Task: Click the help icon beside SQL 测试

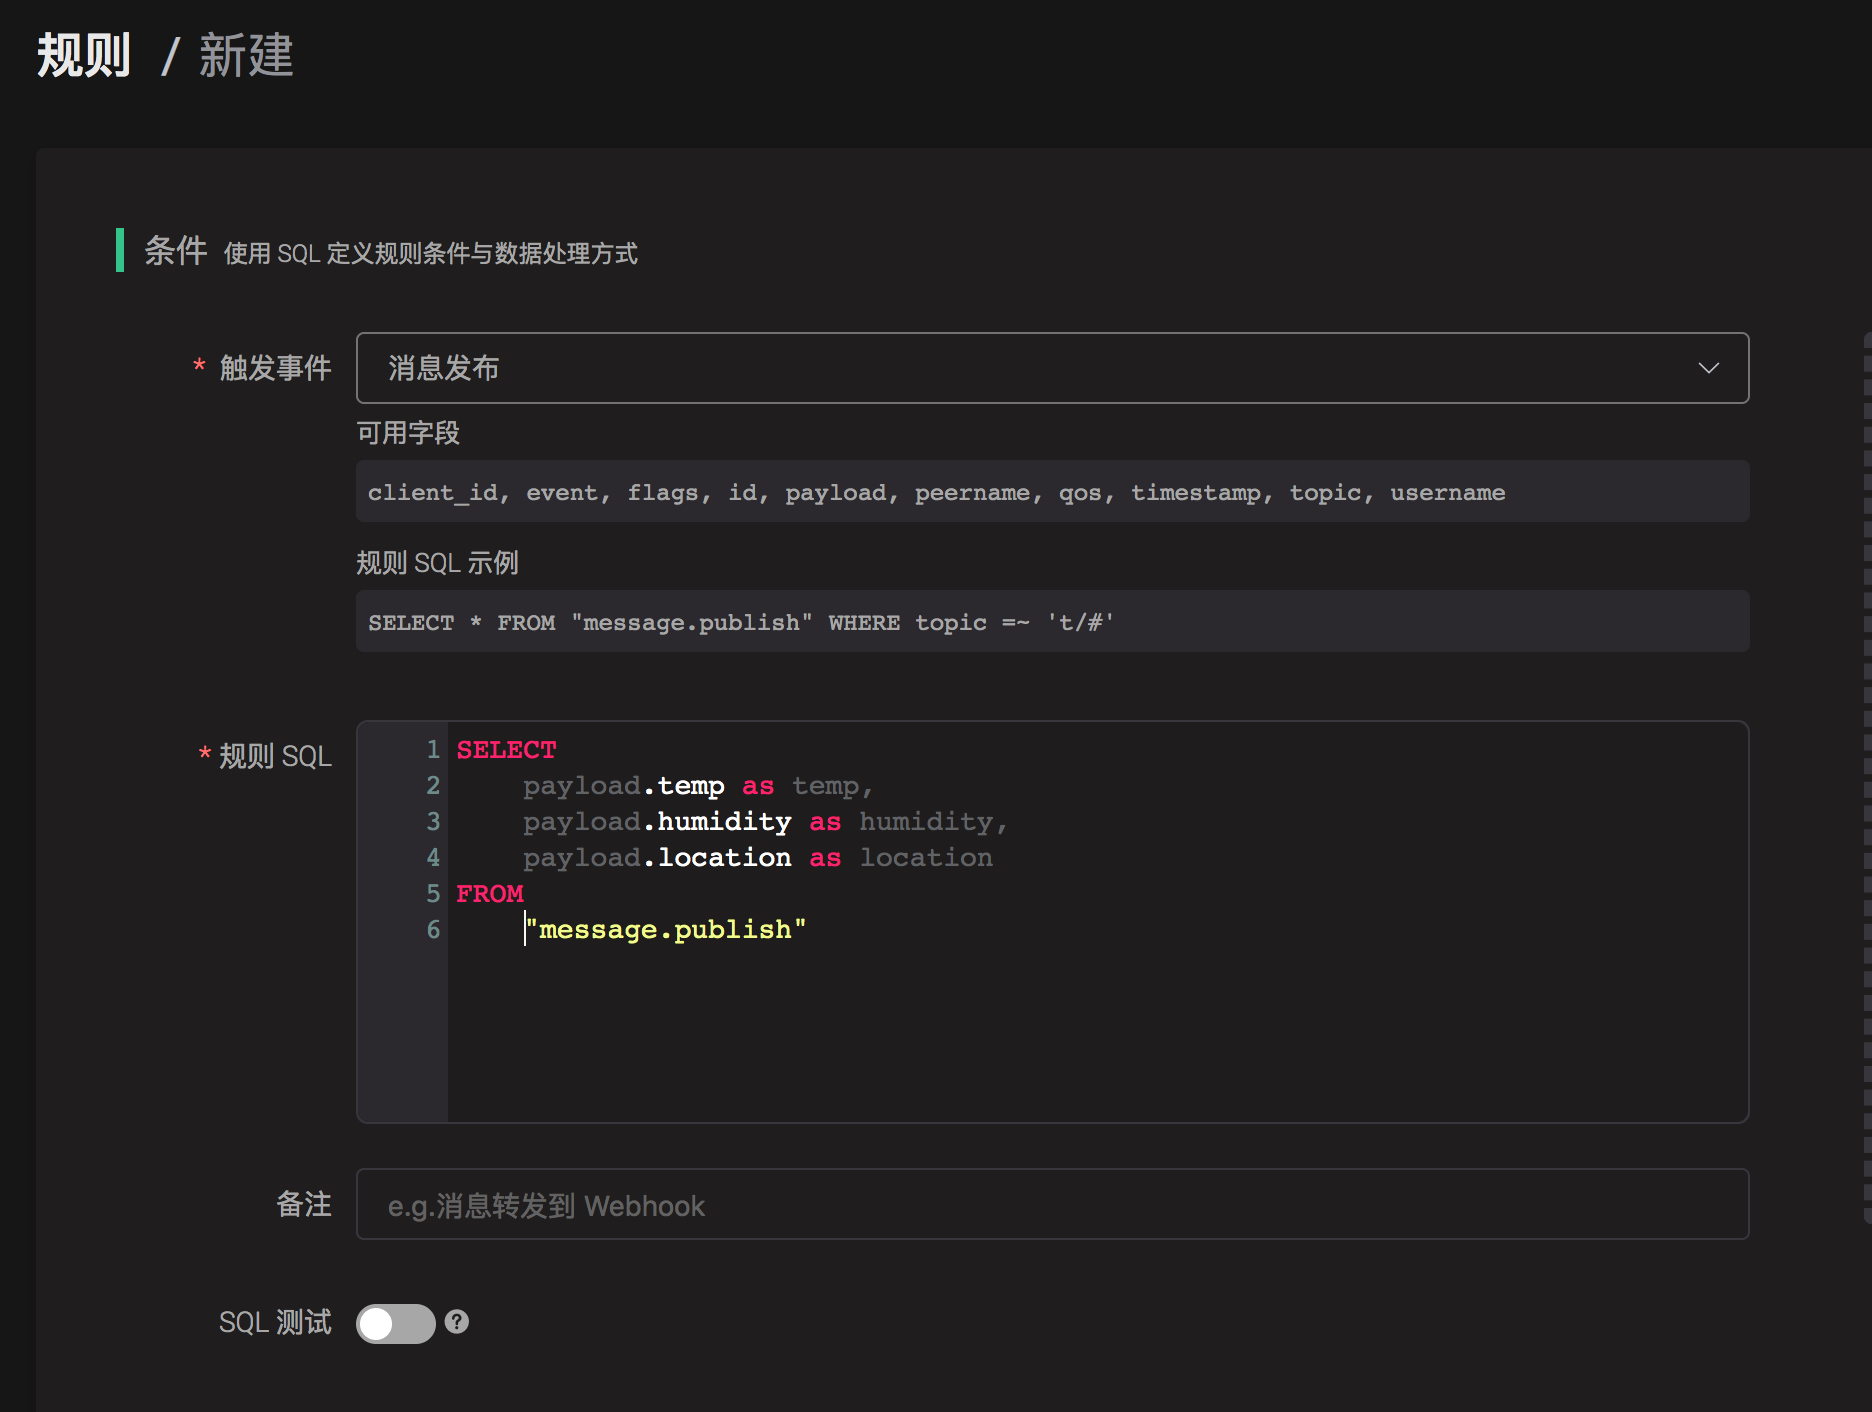Action: coord(457,1322)
